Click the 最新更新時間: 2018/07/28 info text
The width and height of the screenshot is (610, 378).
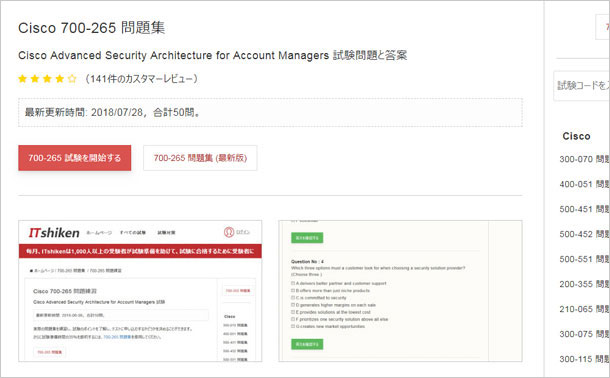pyautogui.click(x=112, y=112)
